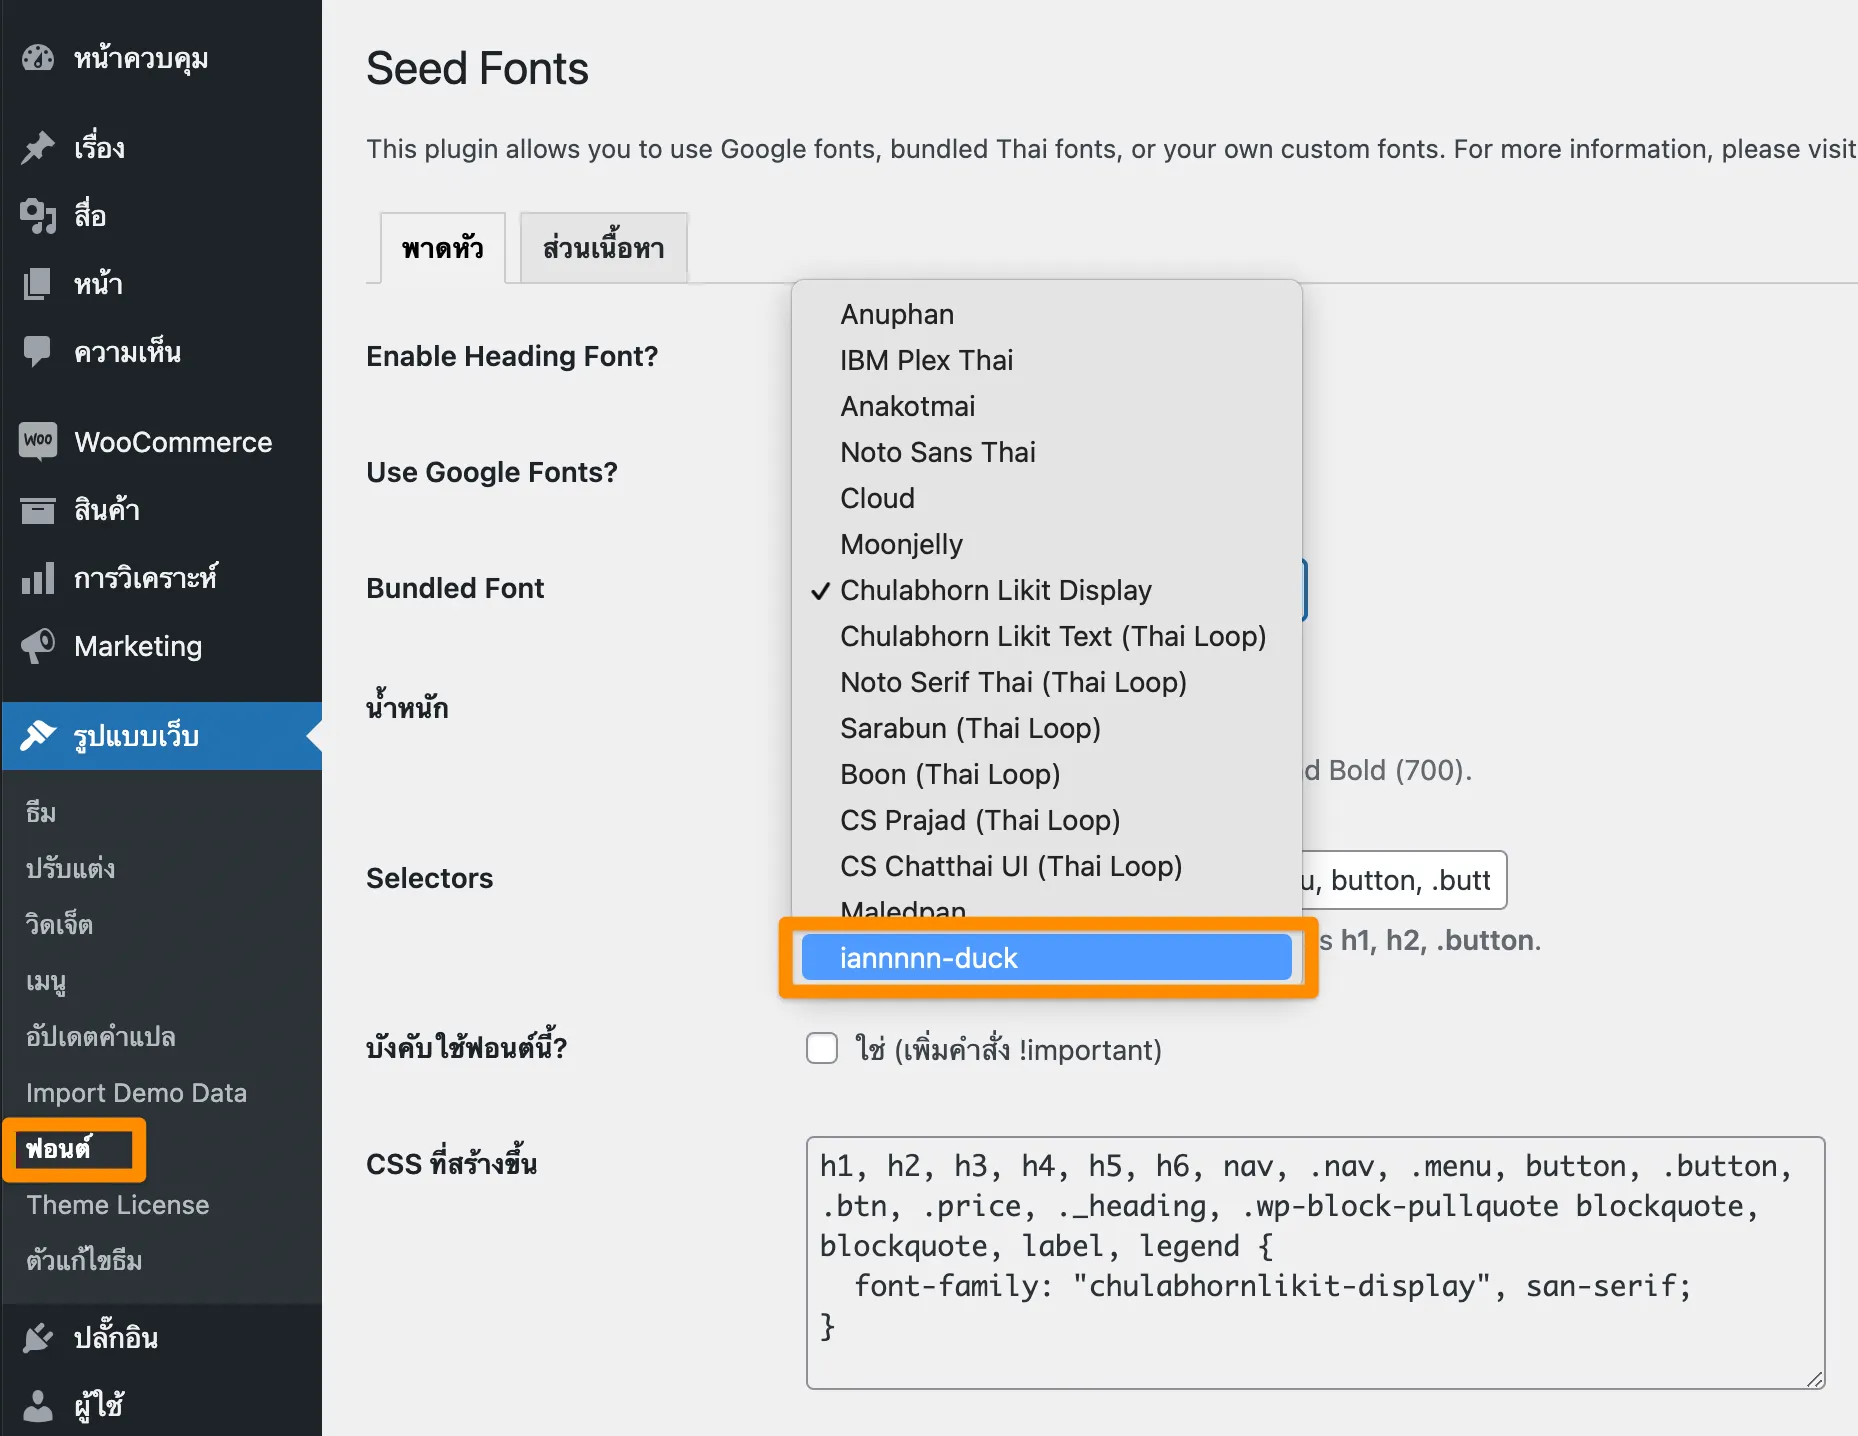
Task: Switch to the พาดหัว tab
Action: (x=442, y=247)
